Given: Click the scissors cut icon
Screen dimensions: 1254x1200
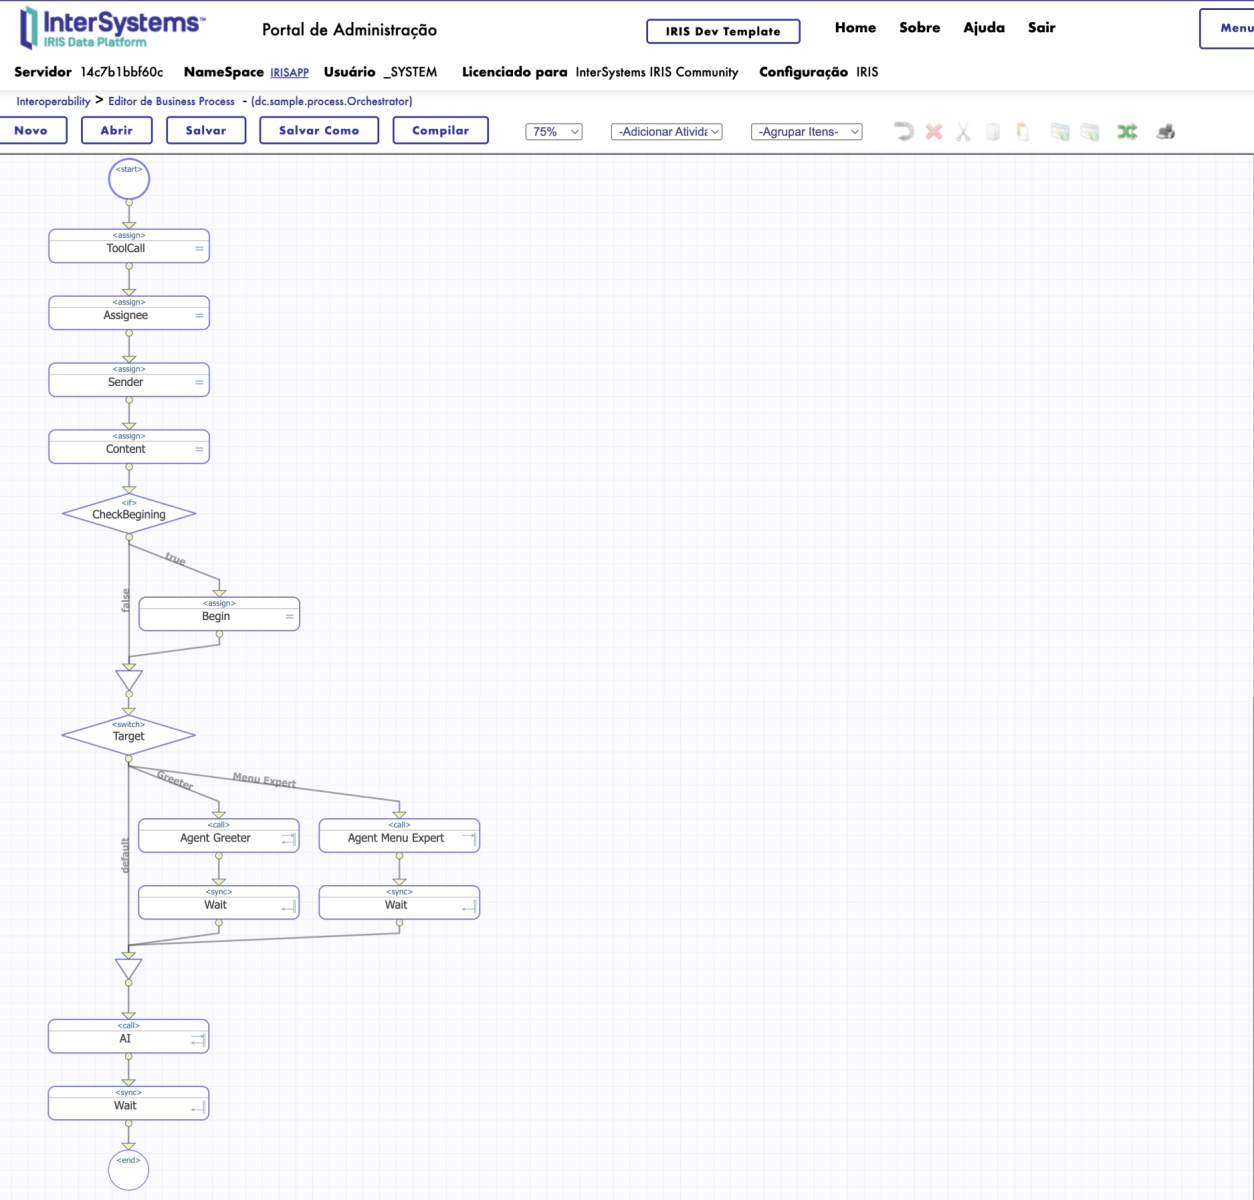Looking at the screenshot, I should [x=963, y=132].
